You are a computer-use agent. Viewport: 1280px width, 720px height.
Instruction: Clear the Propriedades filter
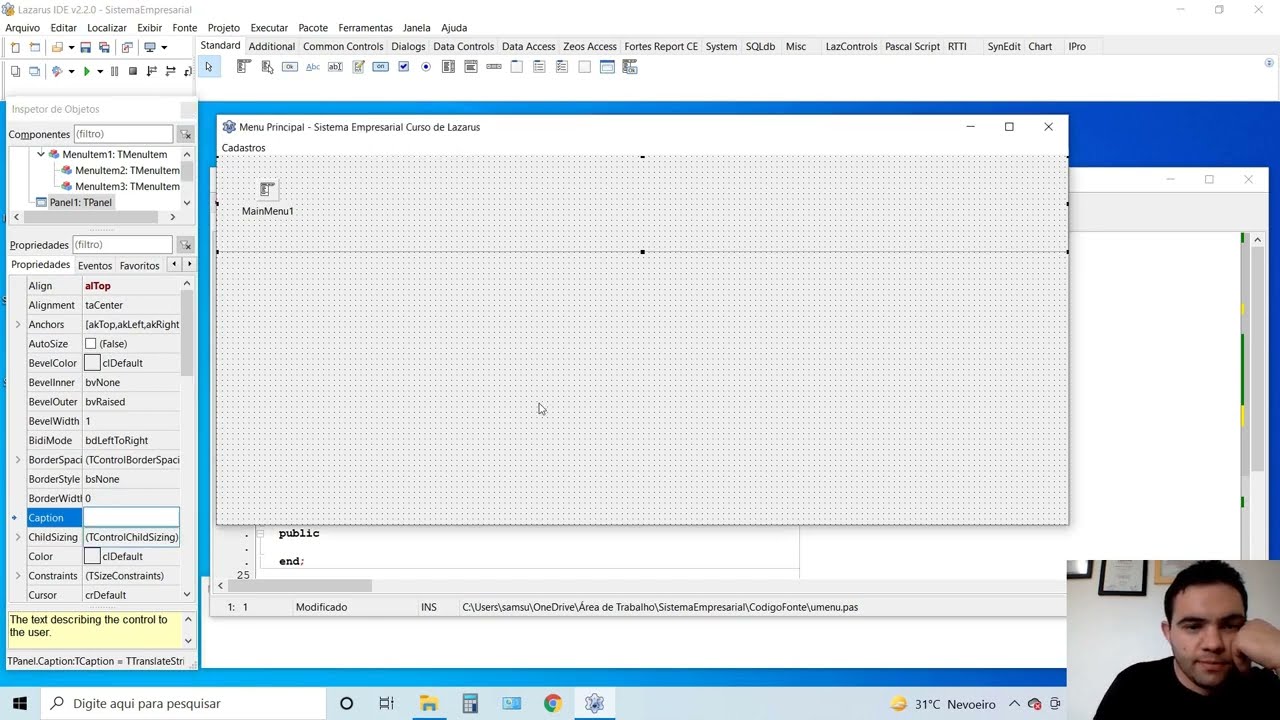[x=185, y=245]
